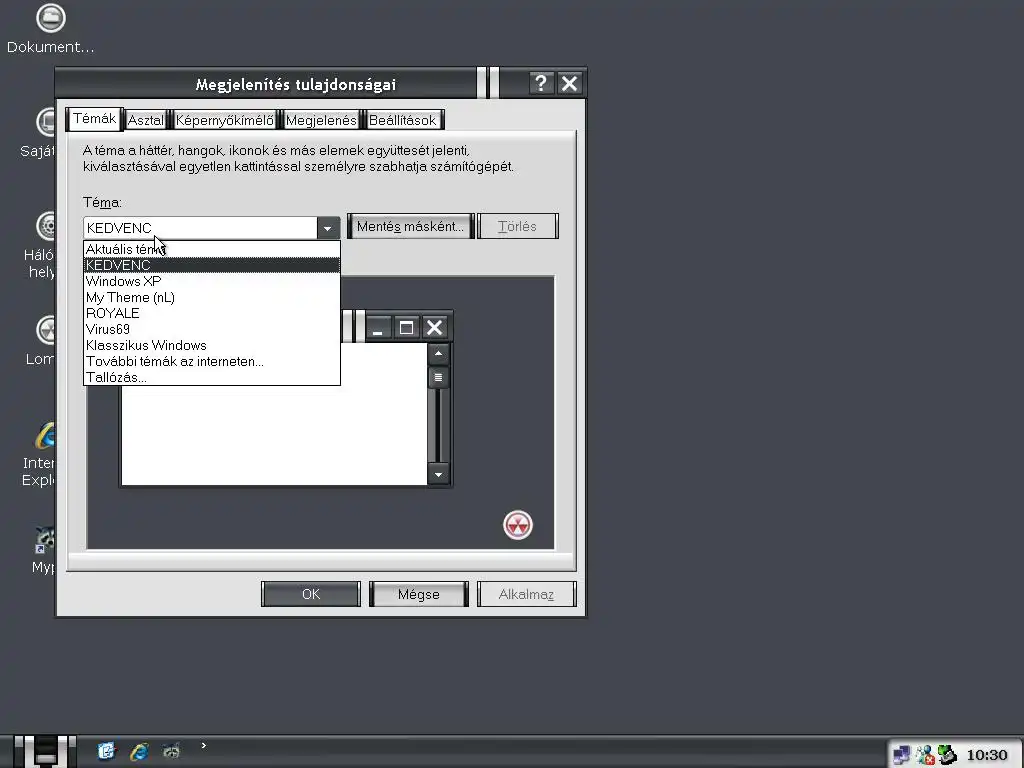Switch to the Témák tab

[95, 119]
